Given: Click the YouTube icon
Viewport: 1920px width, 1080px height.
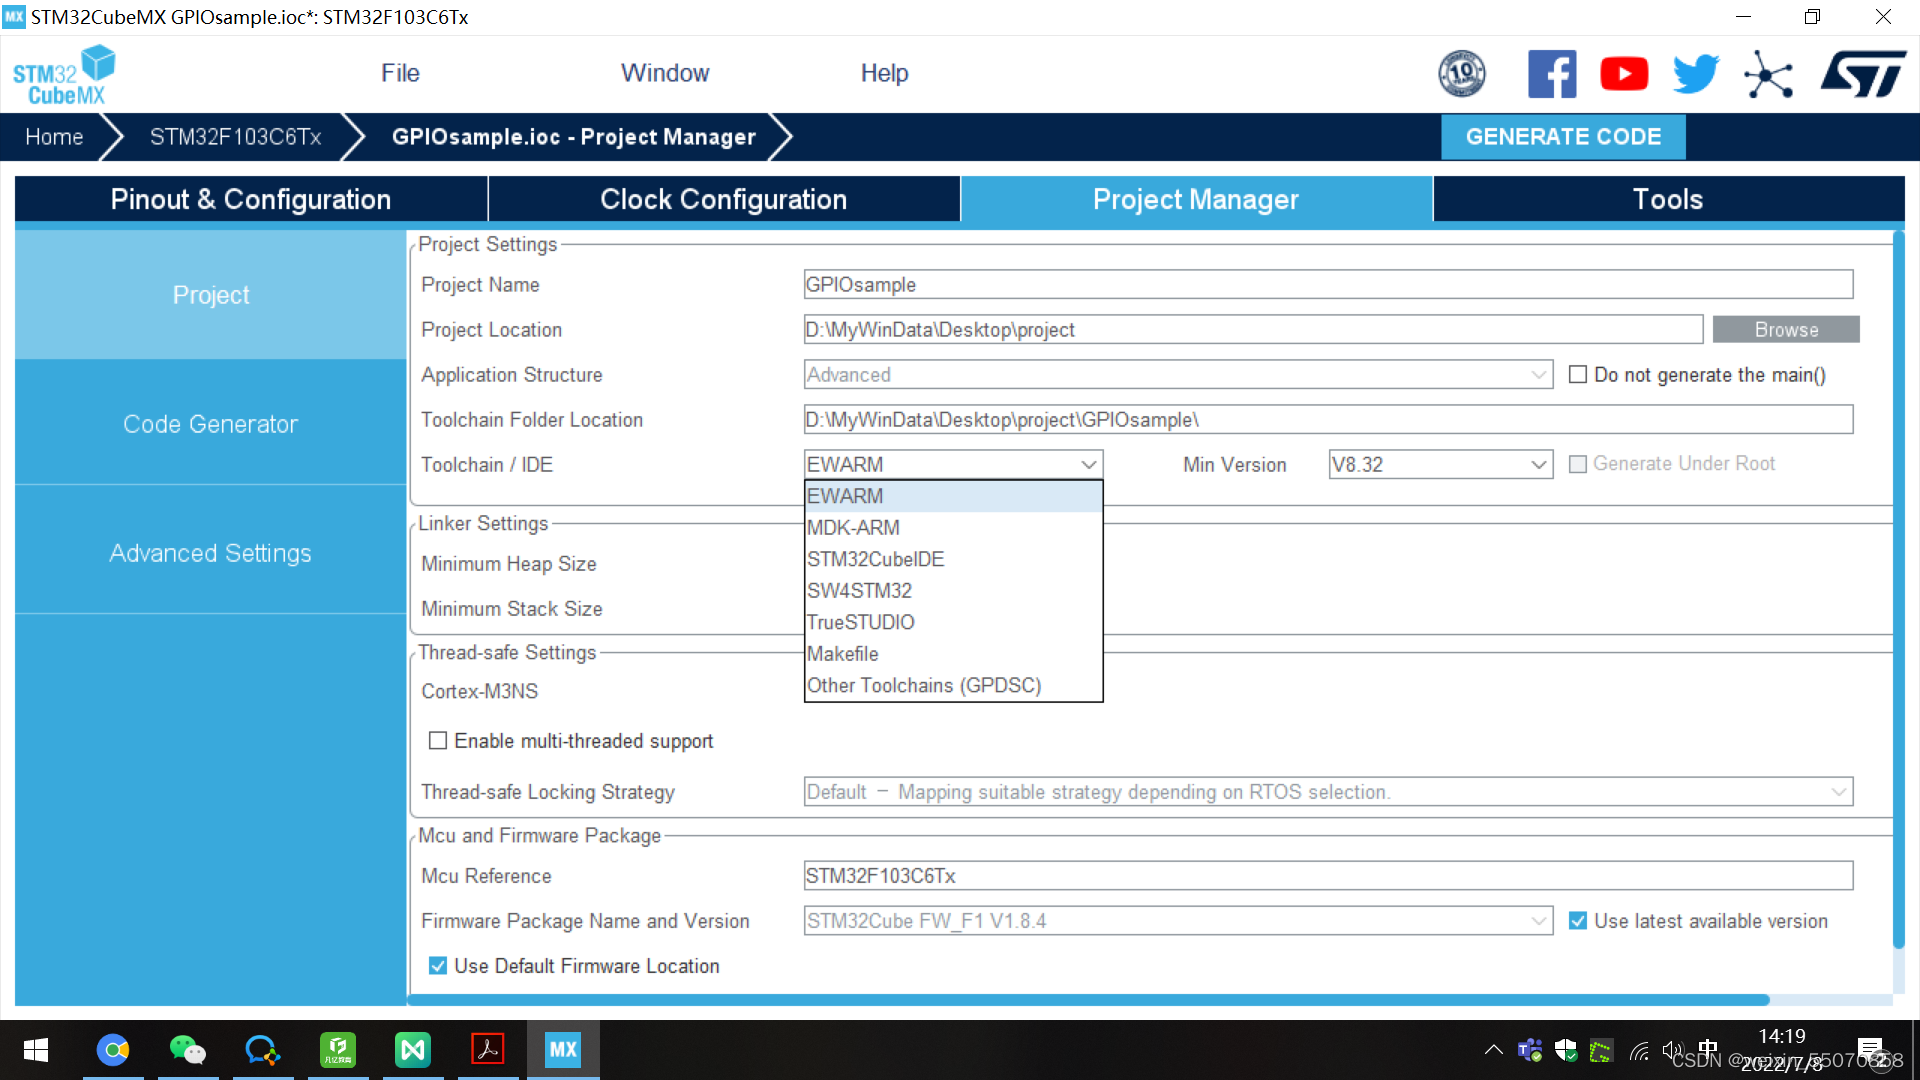Looking at the screenshot, I should 1624,74.
